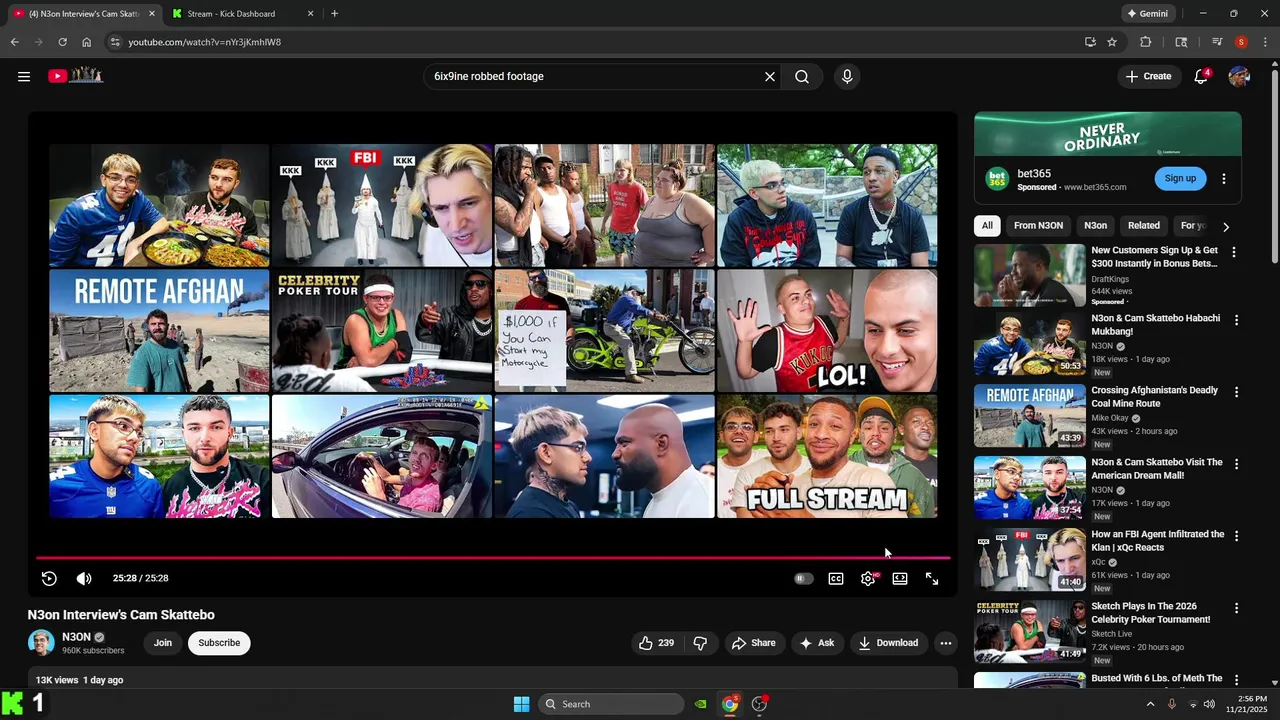
Task: Click the video progress bar
Action: pos(493,558)
